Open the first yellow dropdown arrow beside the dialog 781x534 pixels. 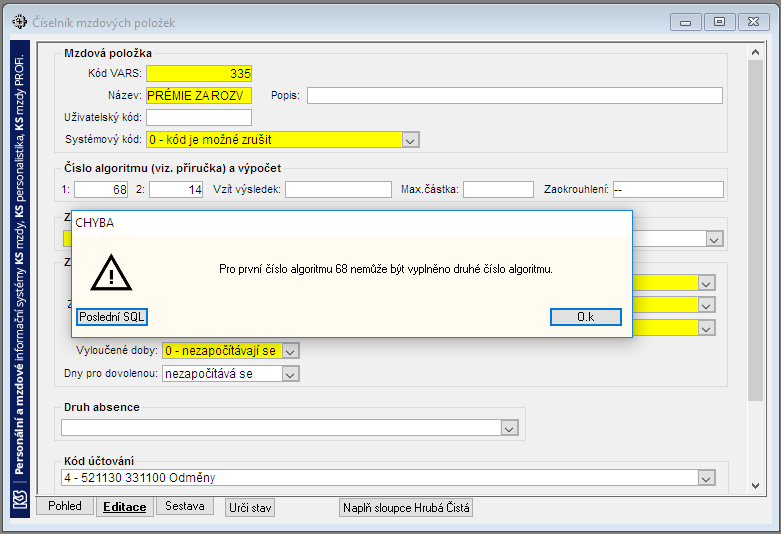706,283
